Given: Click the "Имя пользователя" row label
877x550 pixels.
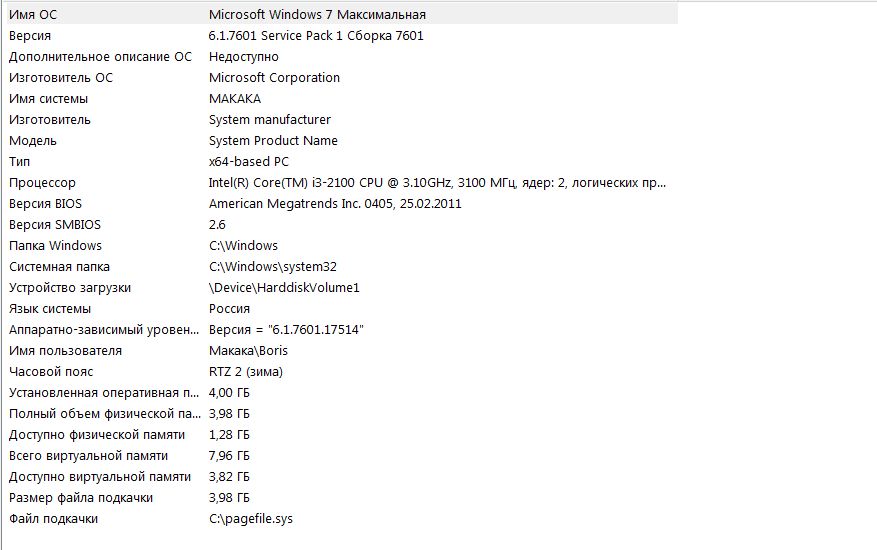Looking at the screenshot, I should 65,351.
